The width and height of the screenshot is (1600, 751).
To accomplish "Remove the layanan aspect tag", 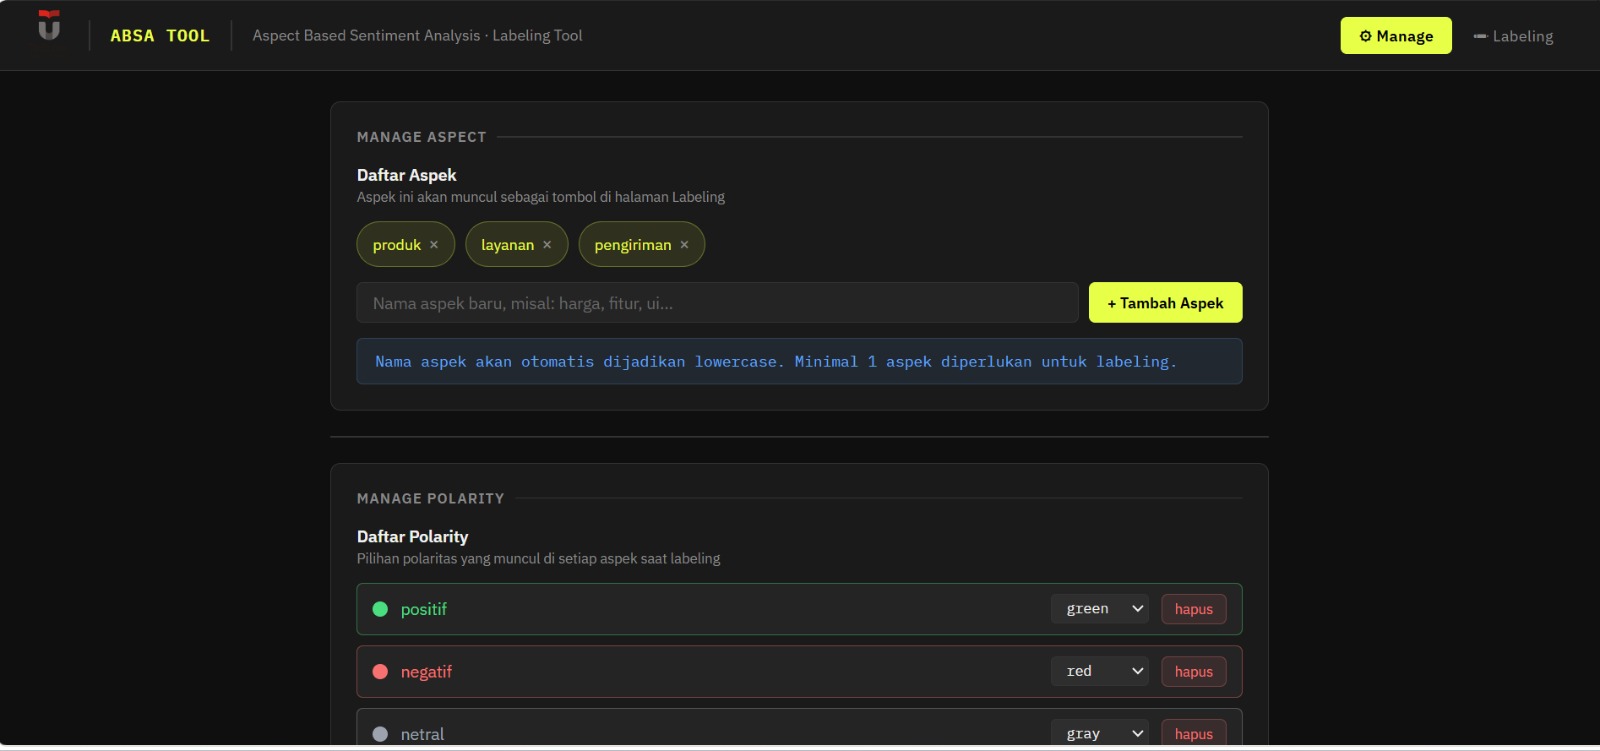I will 547,245.
